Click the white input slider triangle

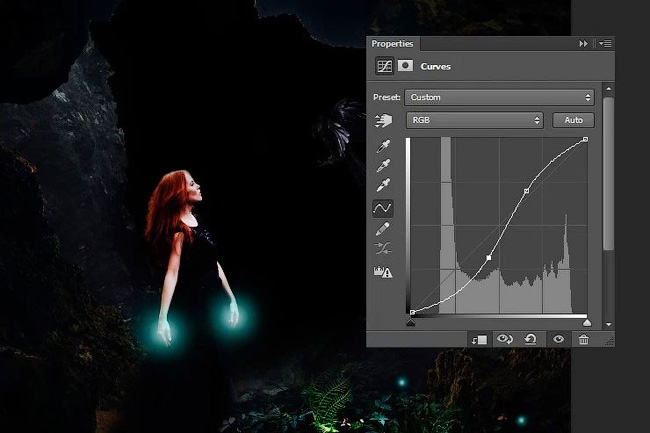point(587,322)
